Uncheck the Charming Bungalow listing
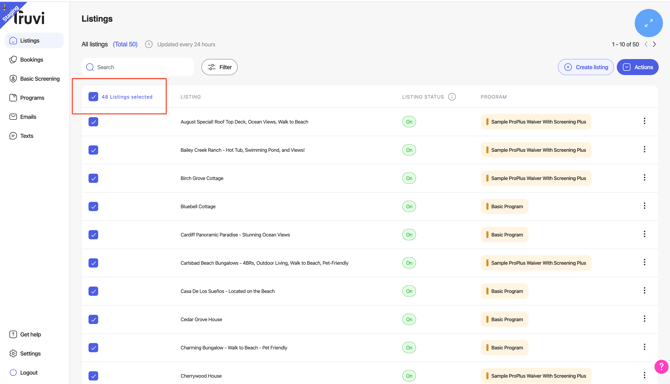 pos(93,347)
